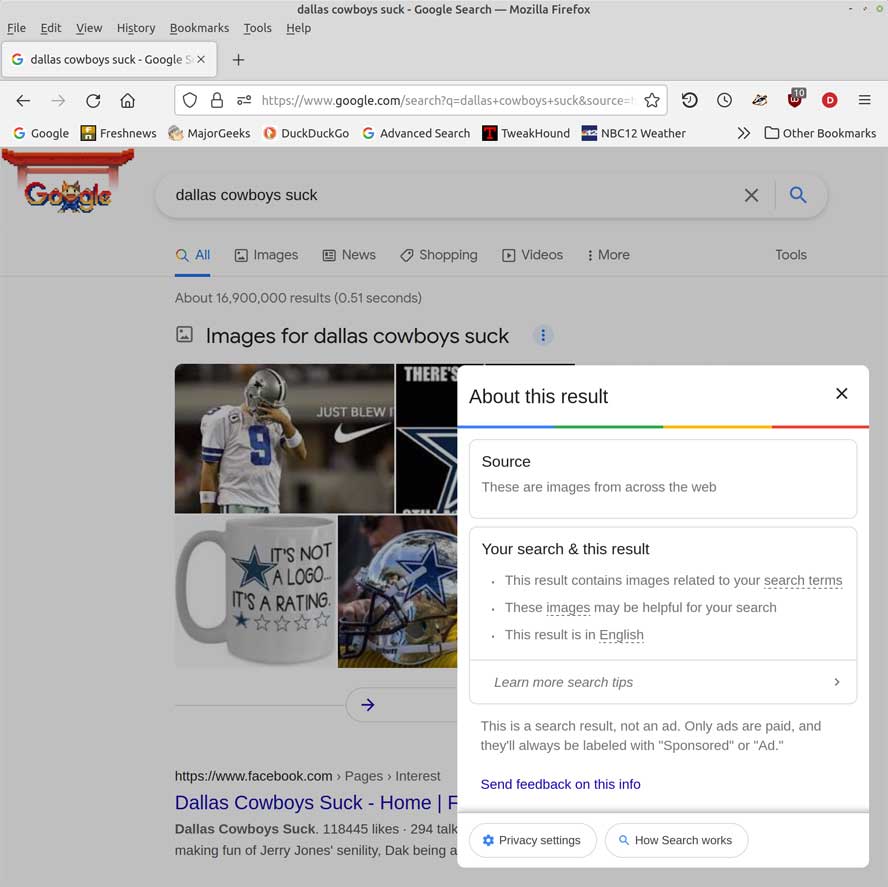
Task: Open the NBC12 Weather bookmark
Action: click(x=633, y=133)
